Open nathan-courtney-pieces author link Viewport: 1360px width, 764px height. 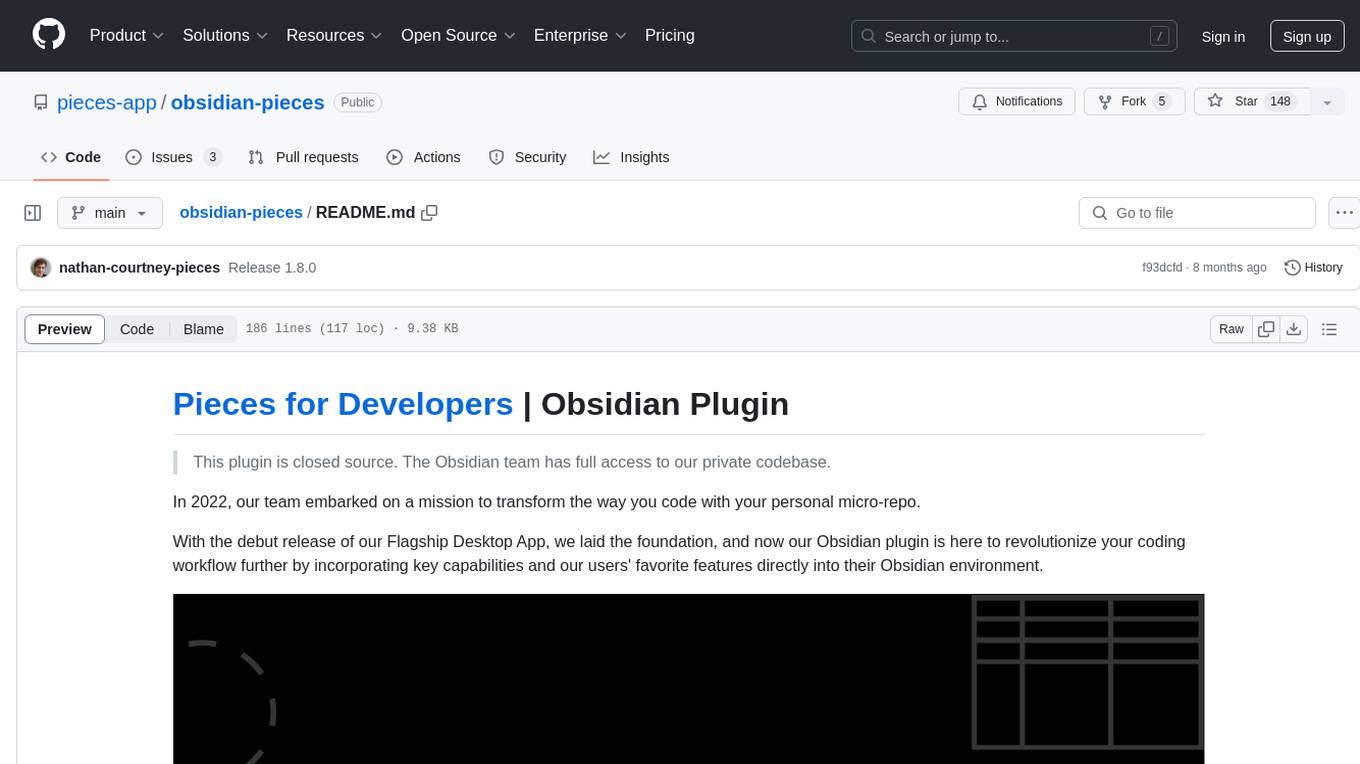[x=139, y=267]
